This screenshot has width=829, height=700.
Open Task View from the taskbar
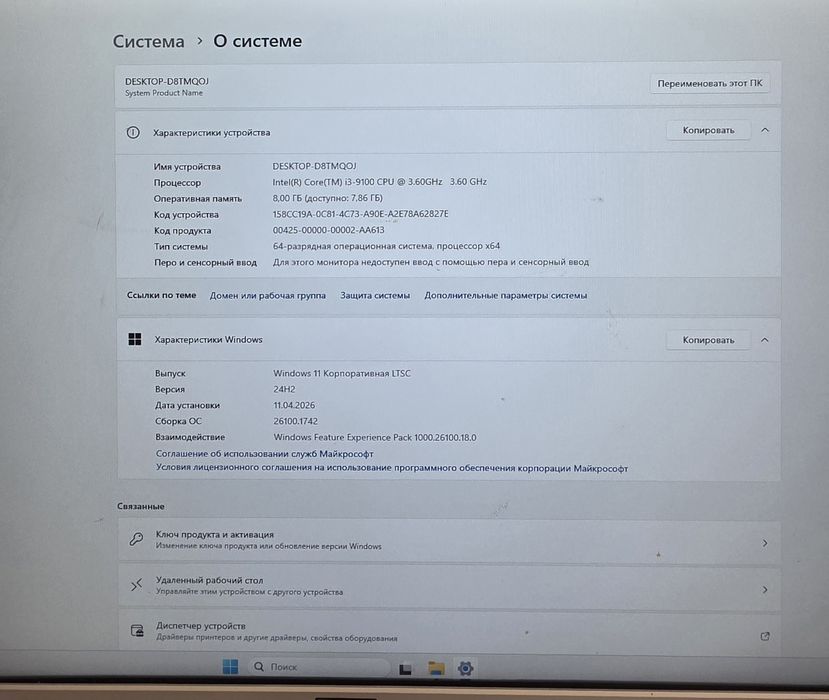click(405, 669)
